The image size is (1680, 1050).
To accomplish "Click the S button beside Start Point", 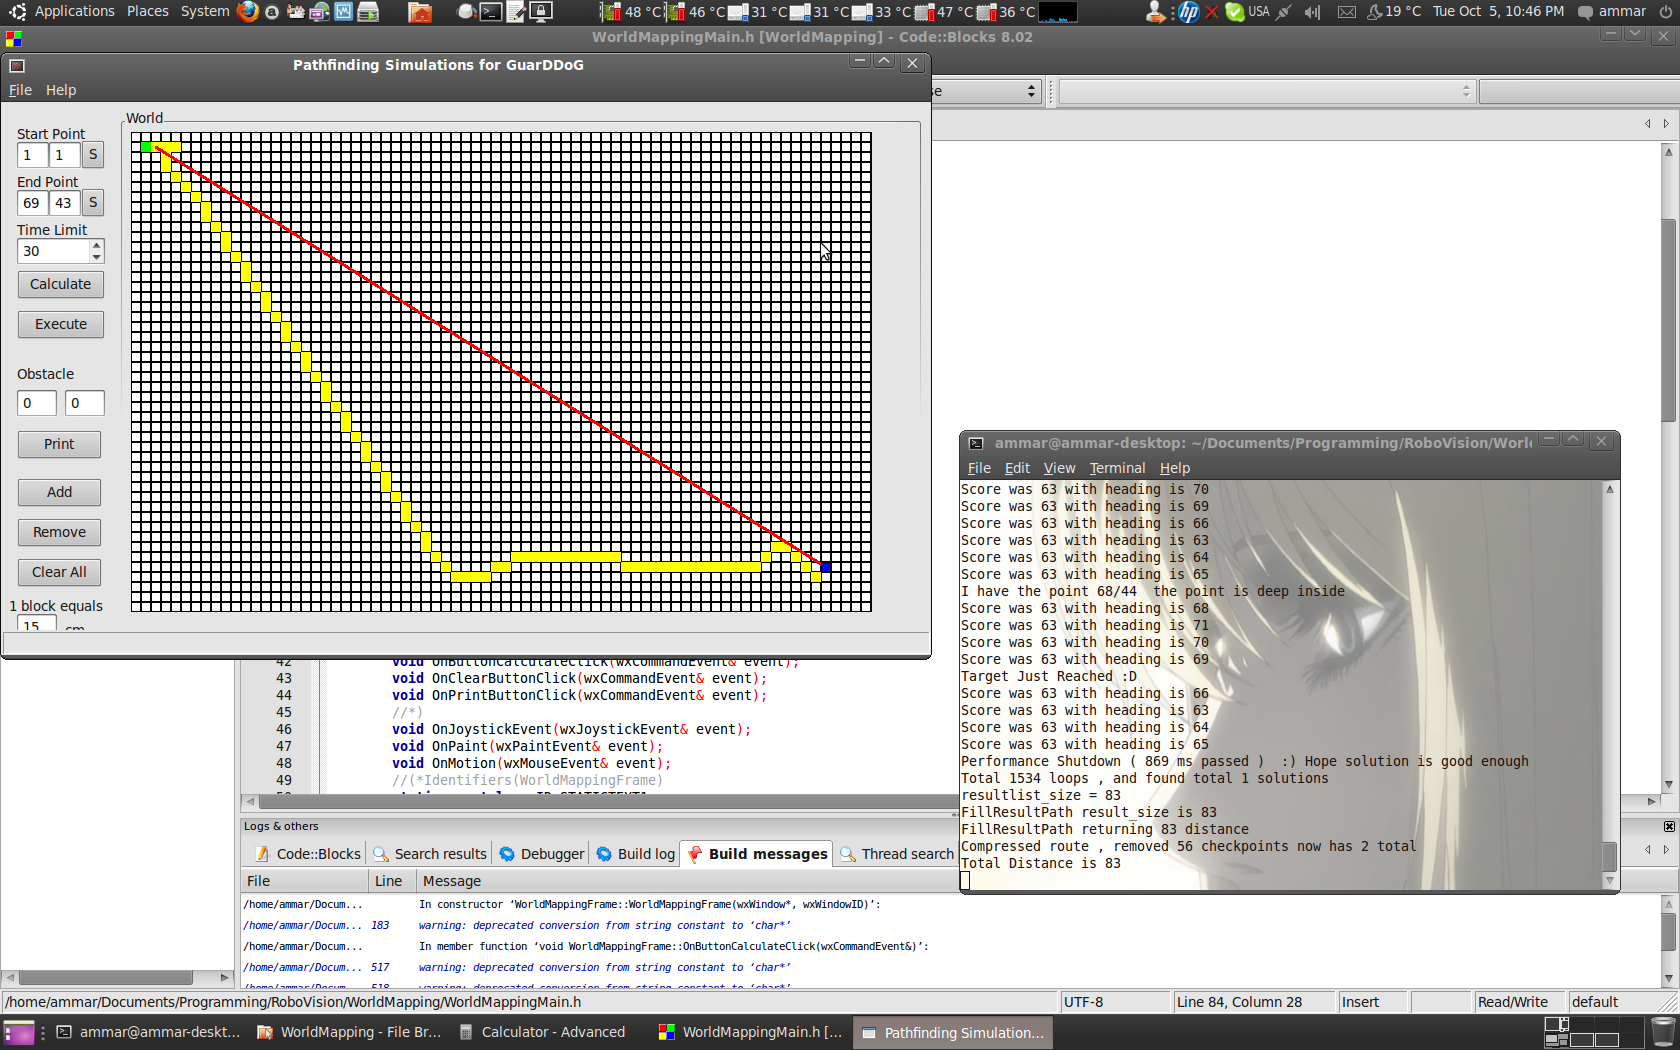I will tap(93, 155).
